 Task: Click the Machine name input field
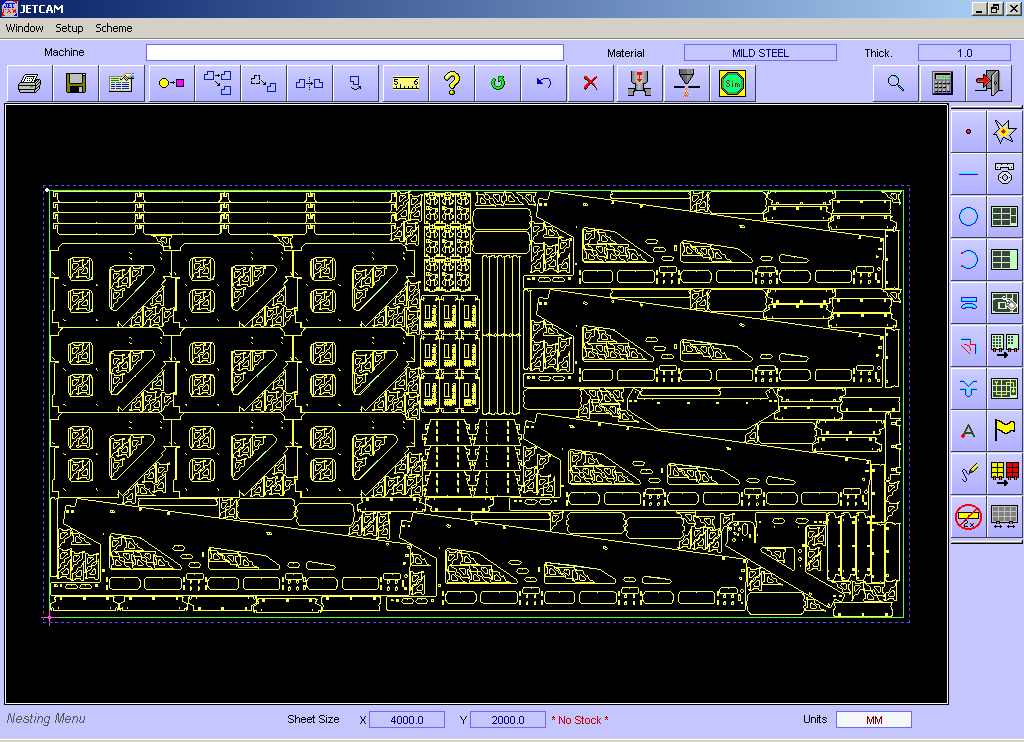pyautogui.click(x=355, y=53)
